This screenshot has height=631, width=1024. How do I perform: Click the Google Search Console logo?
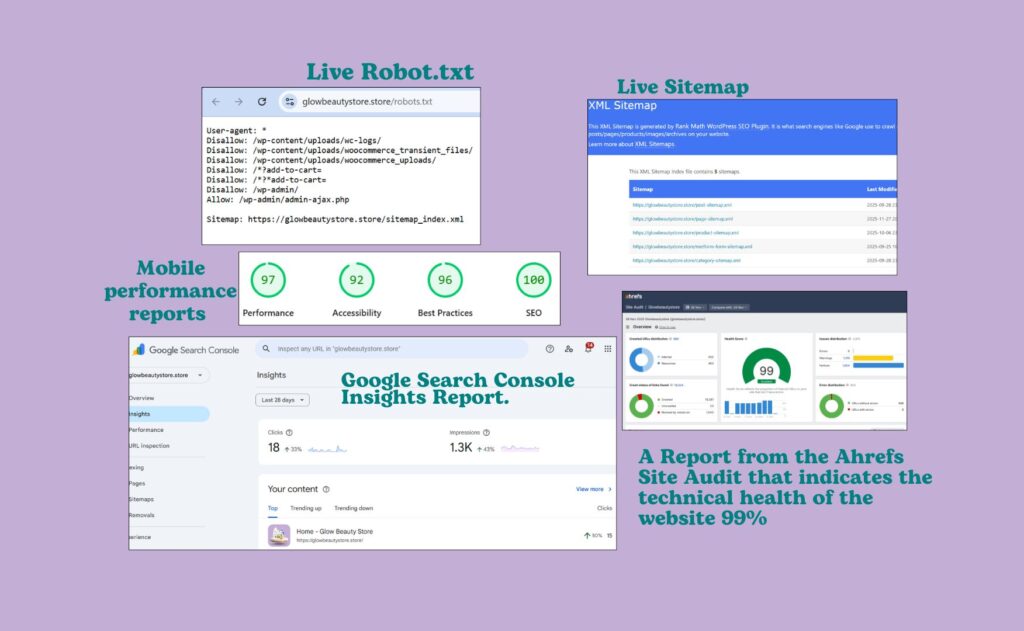click(x=186, y=350)
